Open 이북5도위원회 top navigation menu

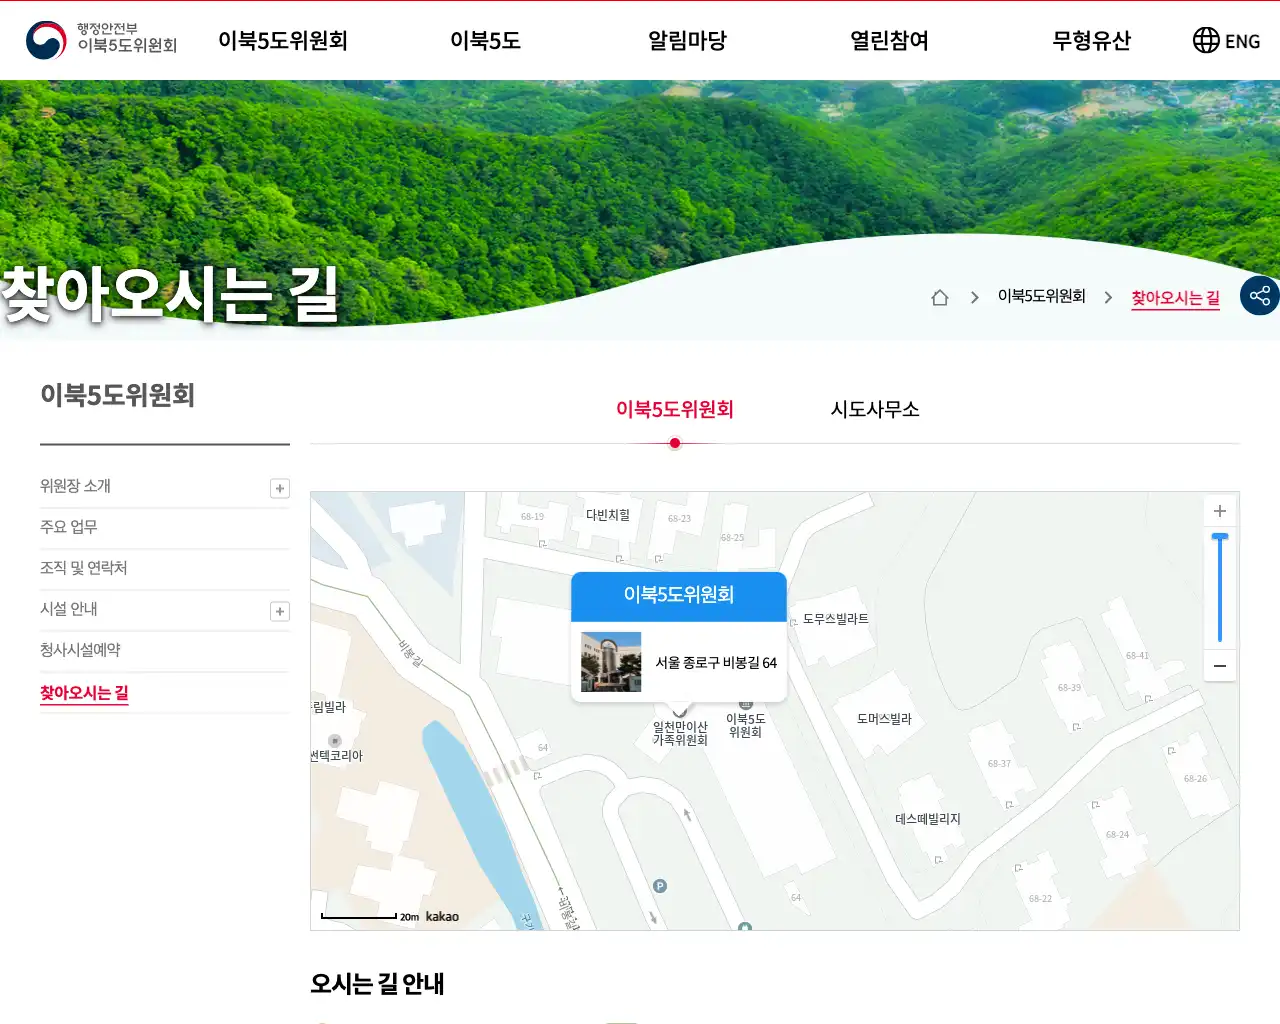point(283,40)
